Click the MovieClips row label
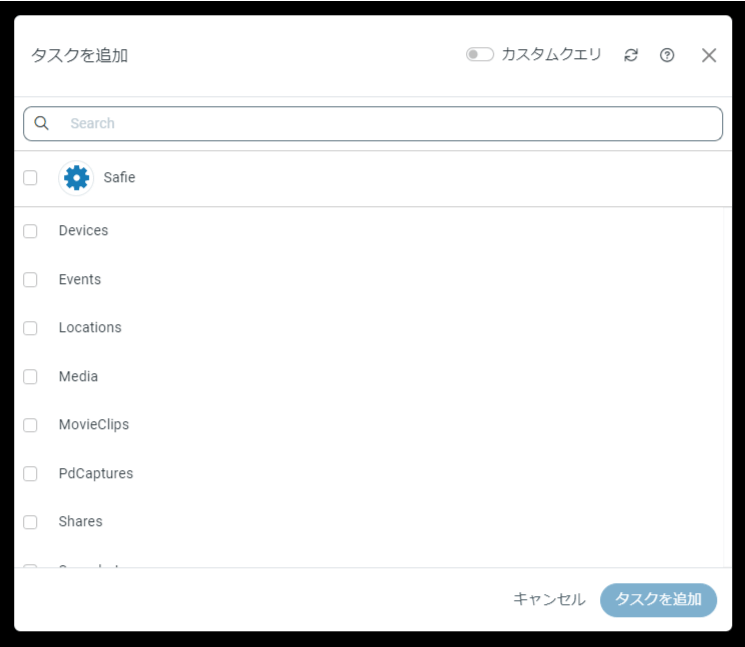Image resolution: width=745 pixels, height=647 pixels. click(94, 424)
